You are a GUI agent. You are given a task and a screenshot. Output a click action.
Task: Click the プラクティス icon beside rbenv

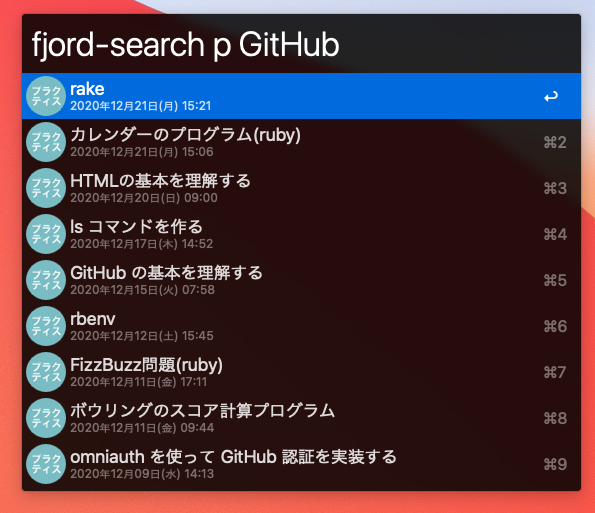(46, 326)
